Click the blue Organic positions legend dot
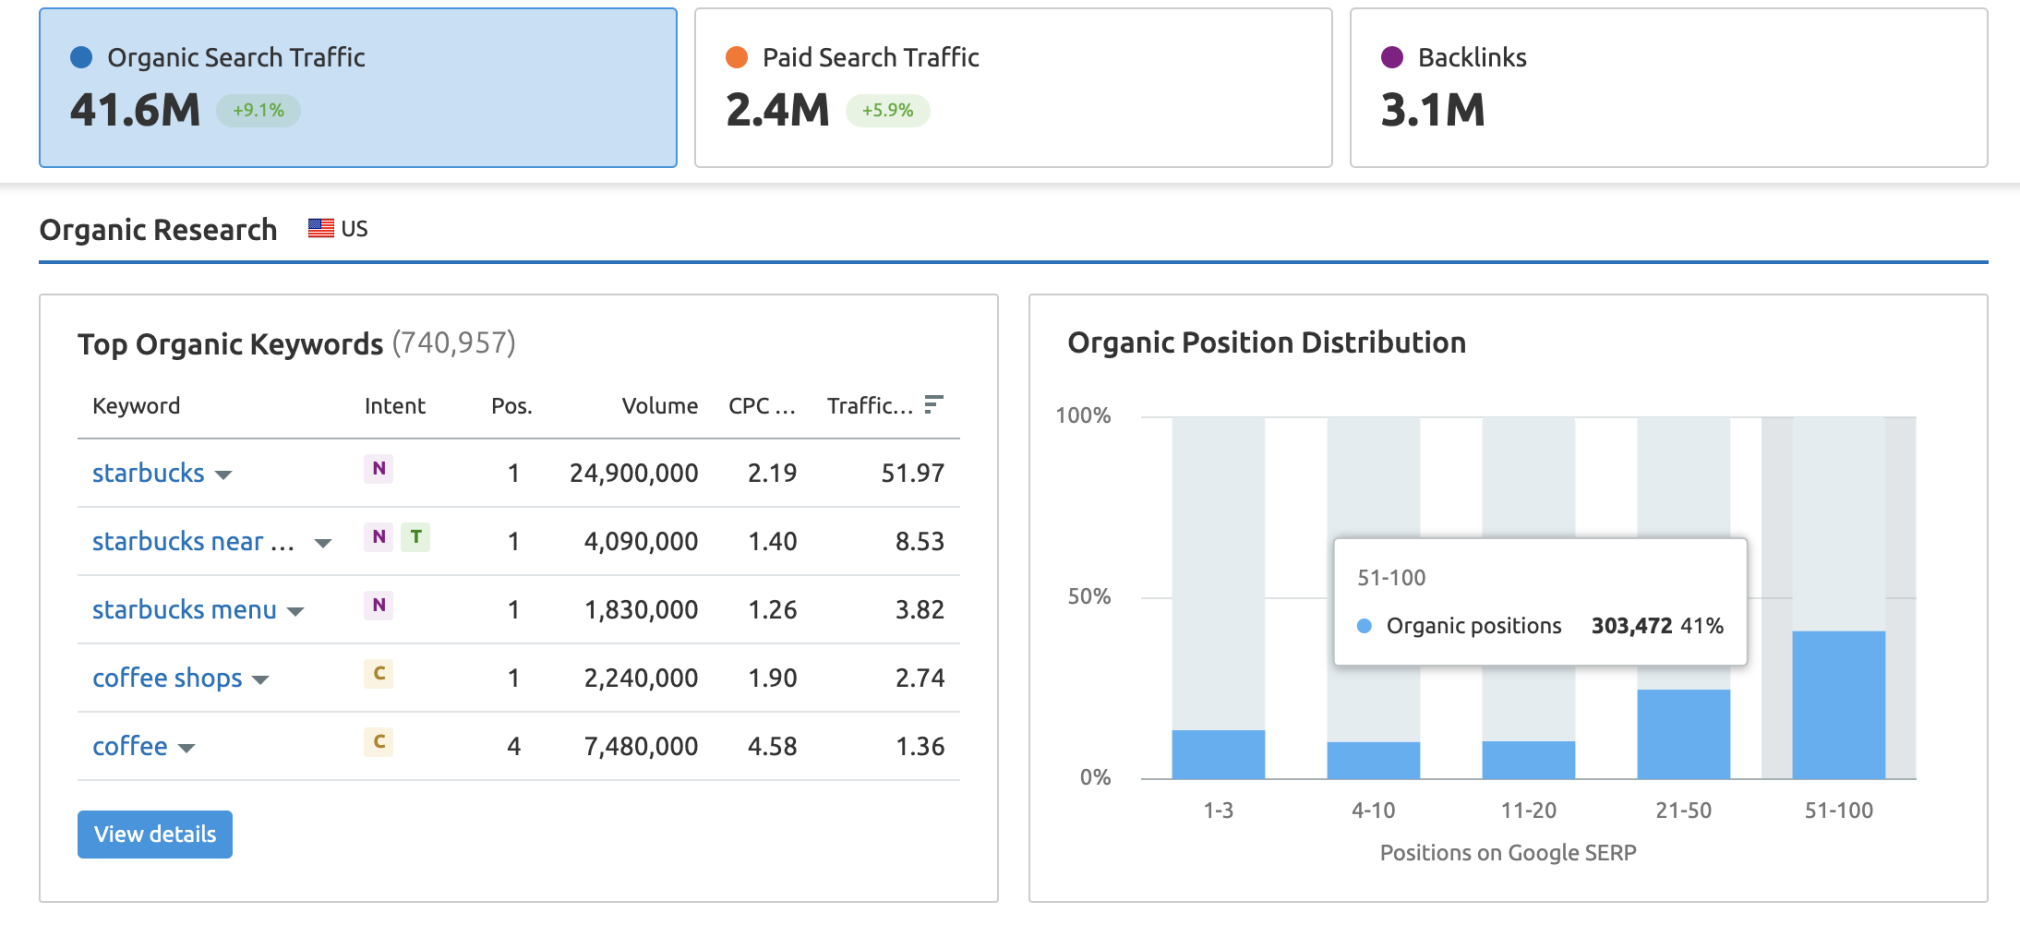Viewport: 2020px width, 925px height. (1364, 626)
